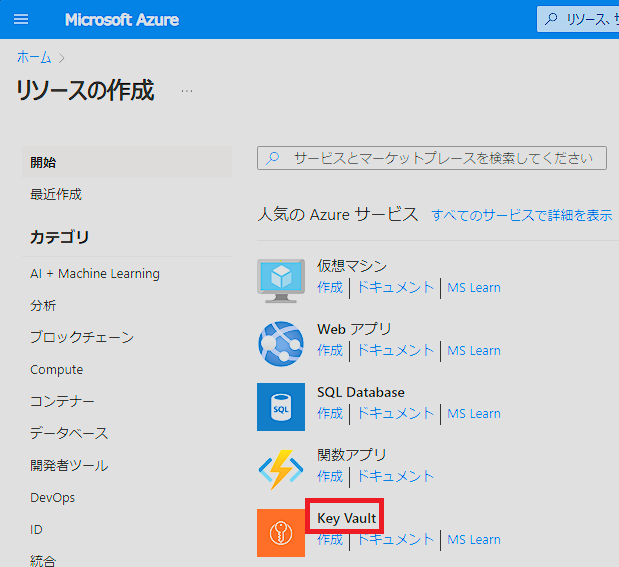The image size is (619, 567).
Task: Open the データベース category
Action: click(x=69, y=433)
